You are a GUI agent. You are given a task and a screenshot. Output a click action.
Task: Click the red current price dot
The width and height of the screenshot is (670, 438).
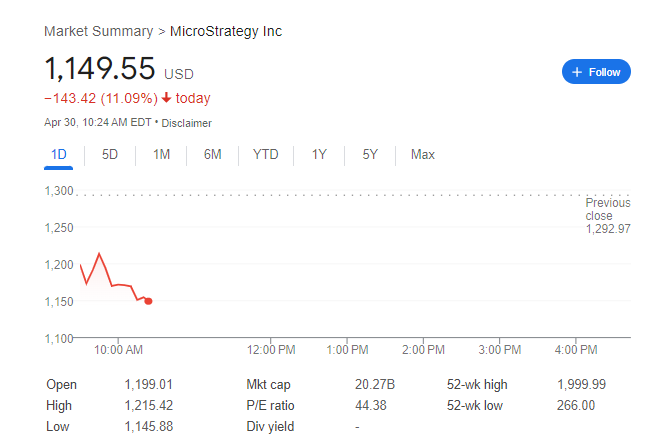(149, 301)
